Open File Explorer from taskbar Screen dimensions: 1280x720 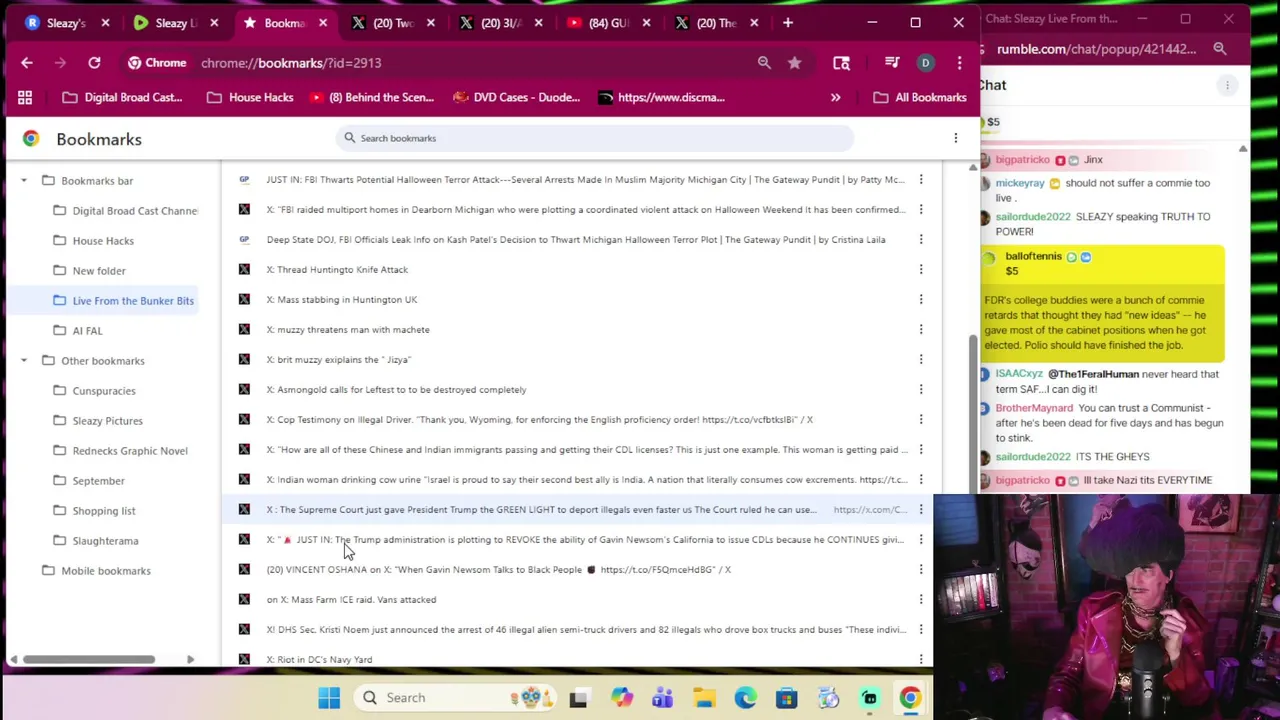pos(704,697)
